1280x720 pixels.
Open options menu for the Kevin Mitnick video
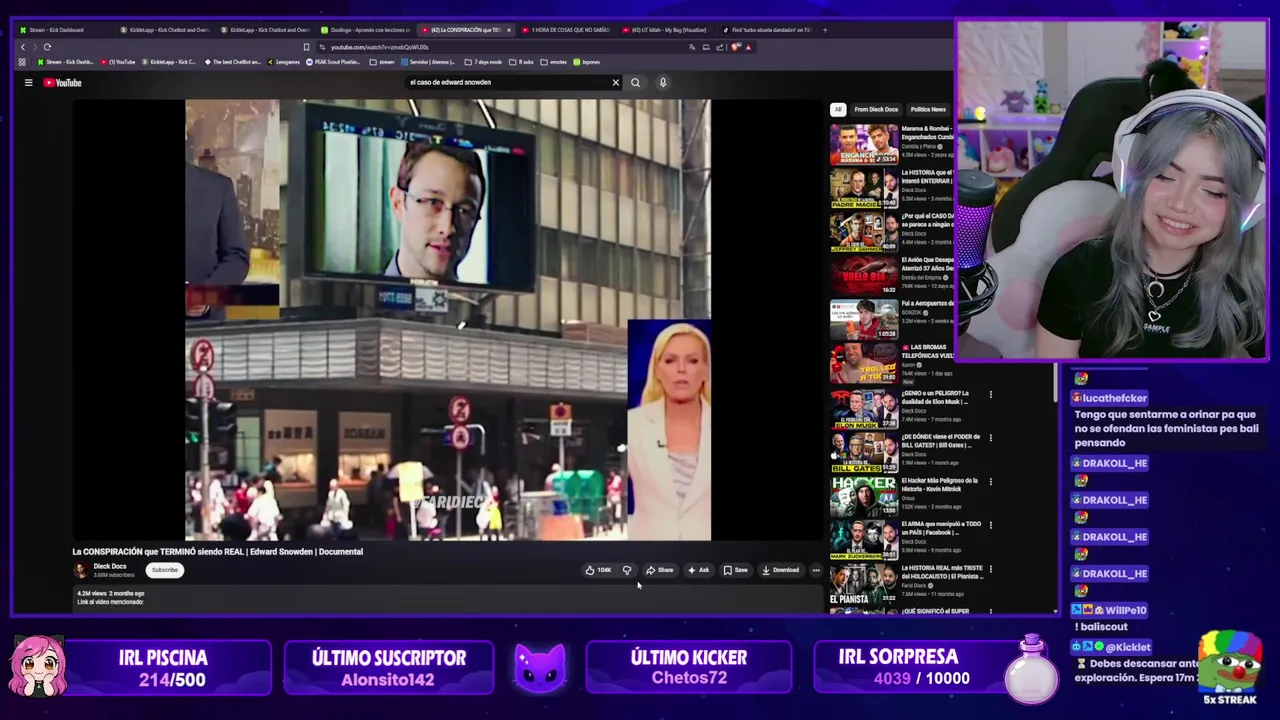coord(990,483)
